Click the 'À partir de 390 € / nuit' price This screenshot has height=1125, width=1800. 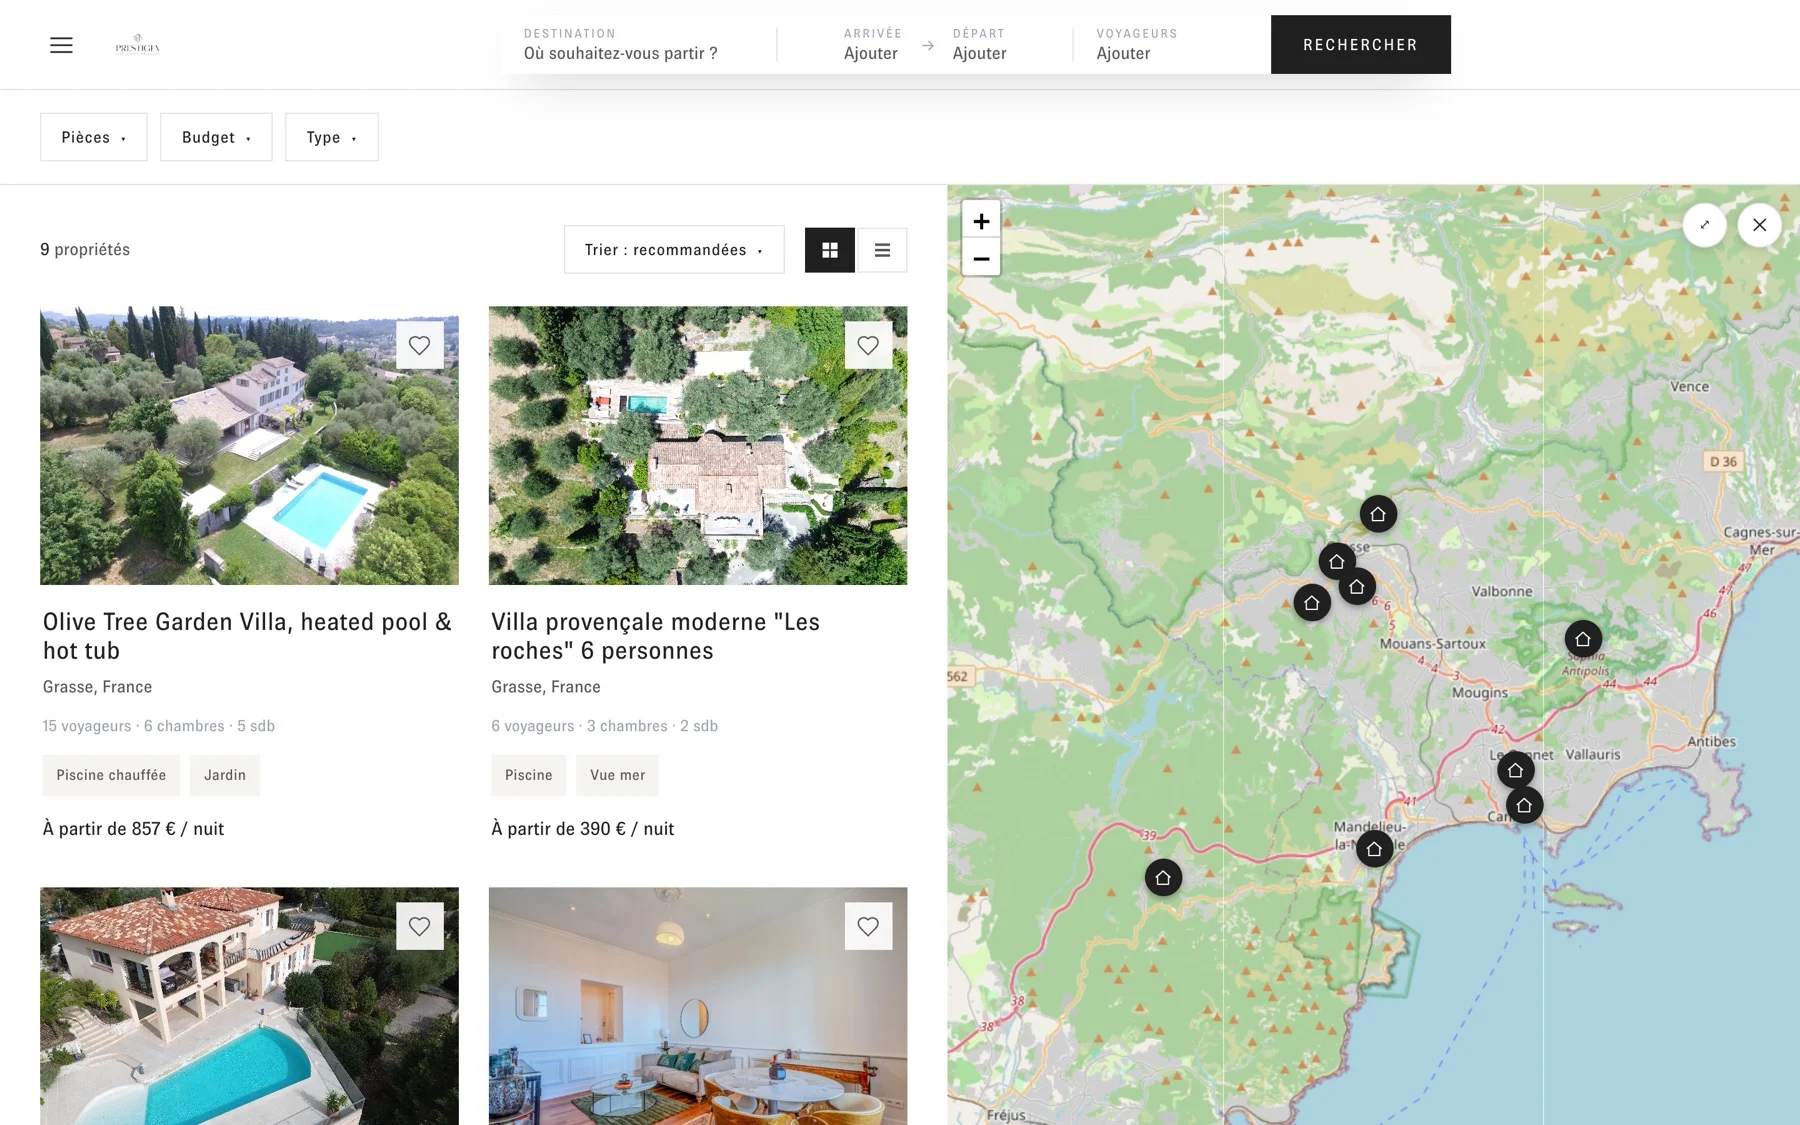583,829
